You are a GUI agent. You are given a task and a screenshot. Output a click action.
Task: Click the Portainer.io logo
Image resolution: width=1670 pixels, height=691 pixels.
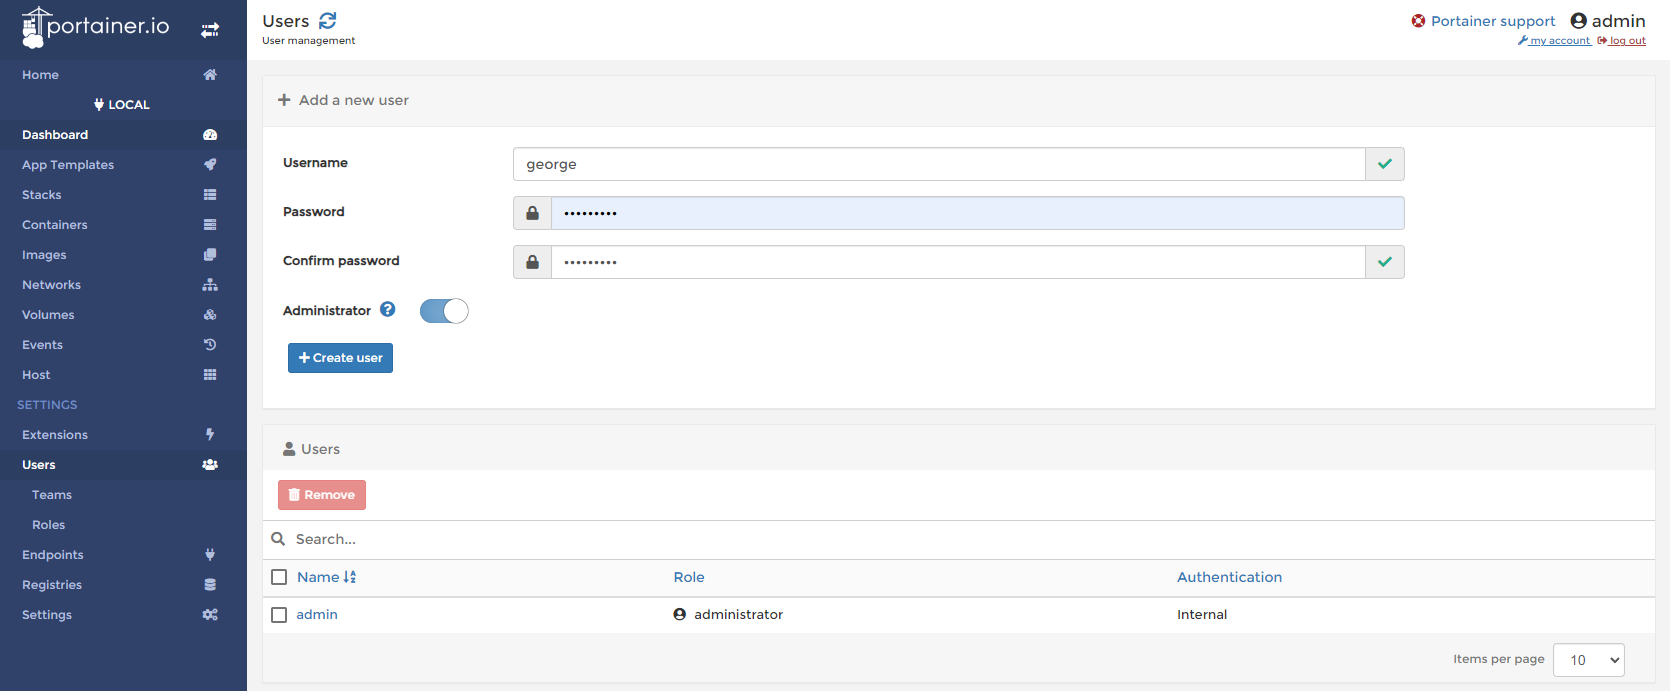[96, 28]
